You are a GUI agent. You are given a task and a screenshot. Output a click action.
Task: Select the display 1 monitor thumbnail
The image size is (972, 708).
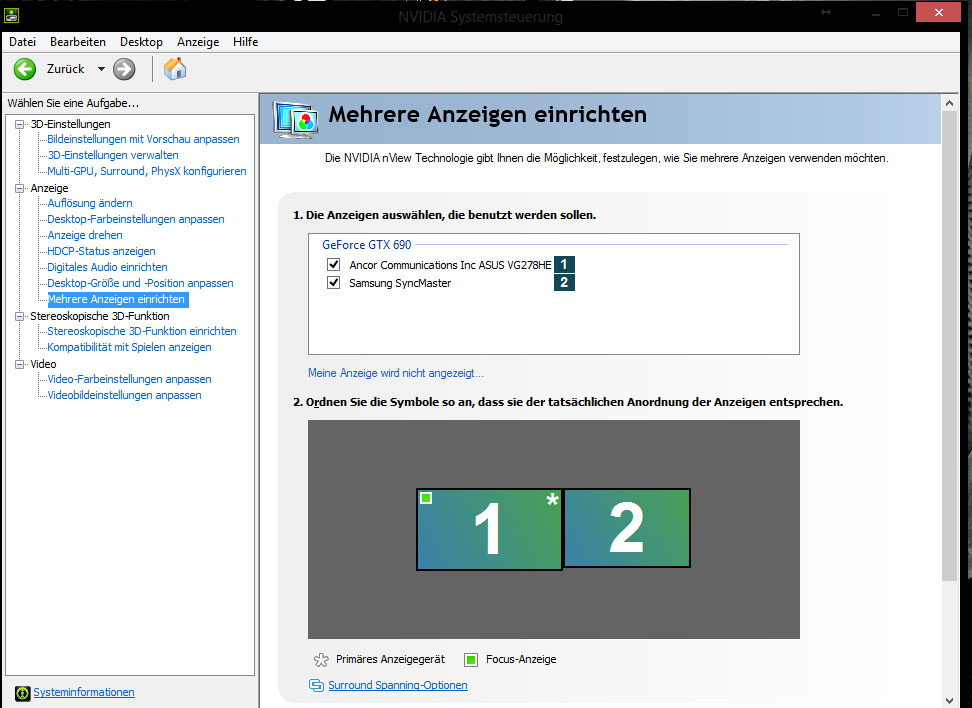489,529
